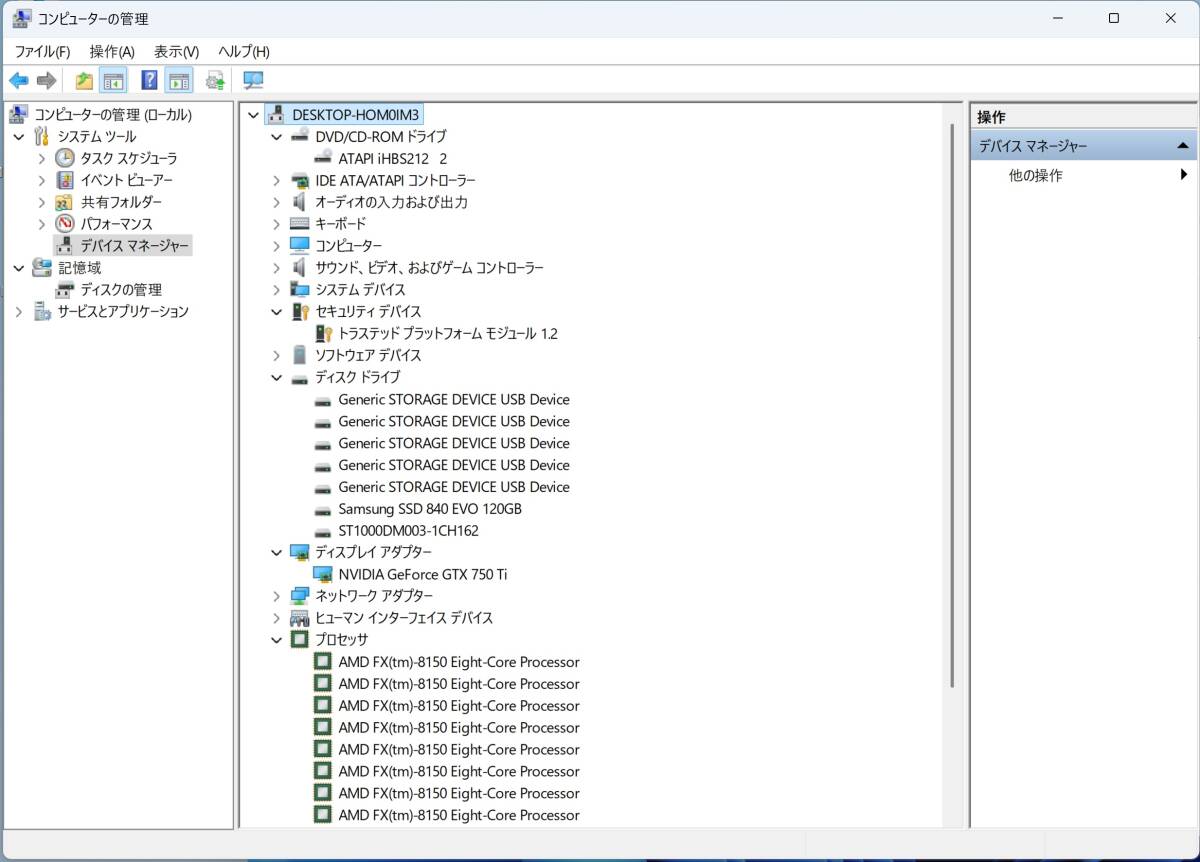Click the NVIDIA GeForce GTX 750 Ti icon
The width and height of the screenshot is (1200, 862).
323,574
